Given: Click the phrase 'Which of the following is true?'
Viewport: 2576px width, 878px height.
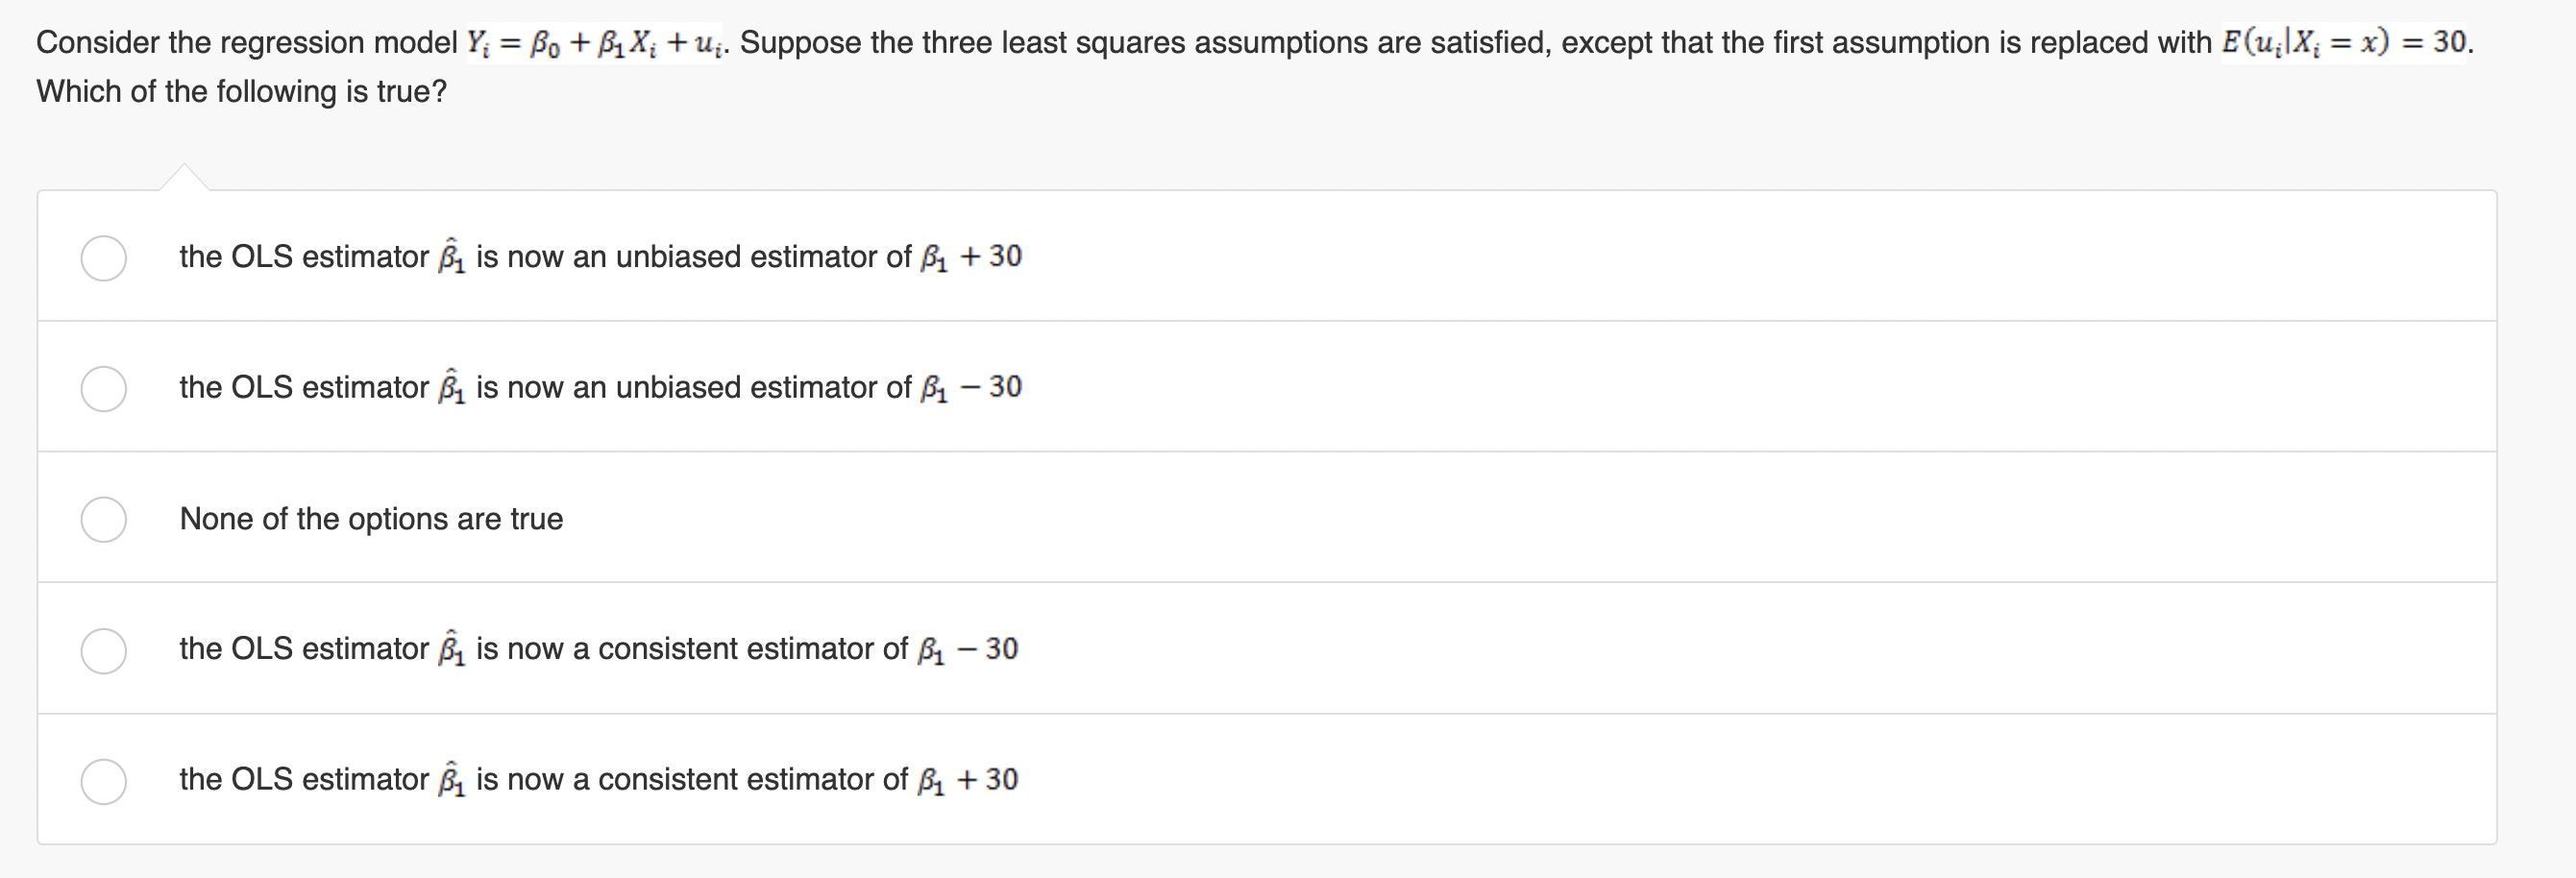Looking at the screenshot, I should 240,93.
